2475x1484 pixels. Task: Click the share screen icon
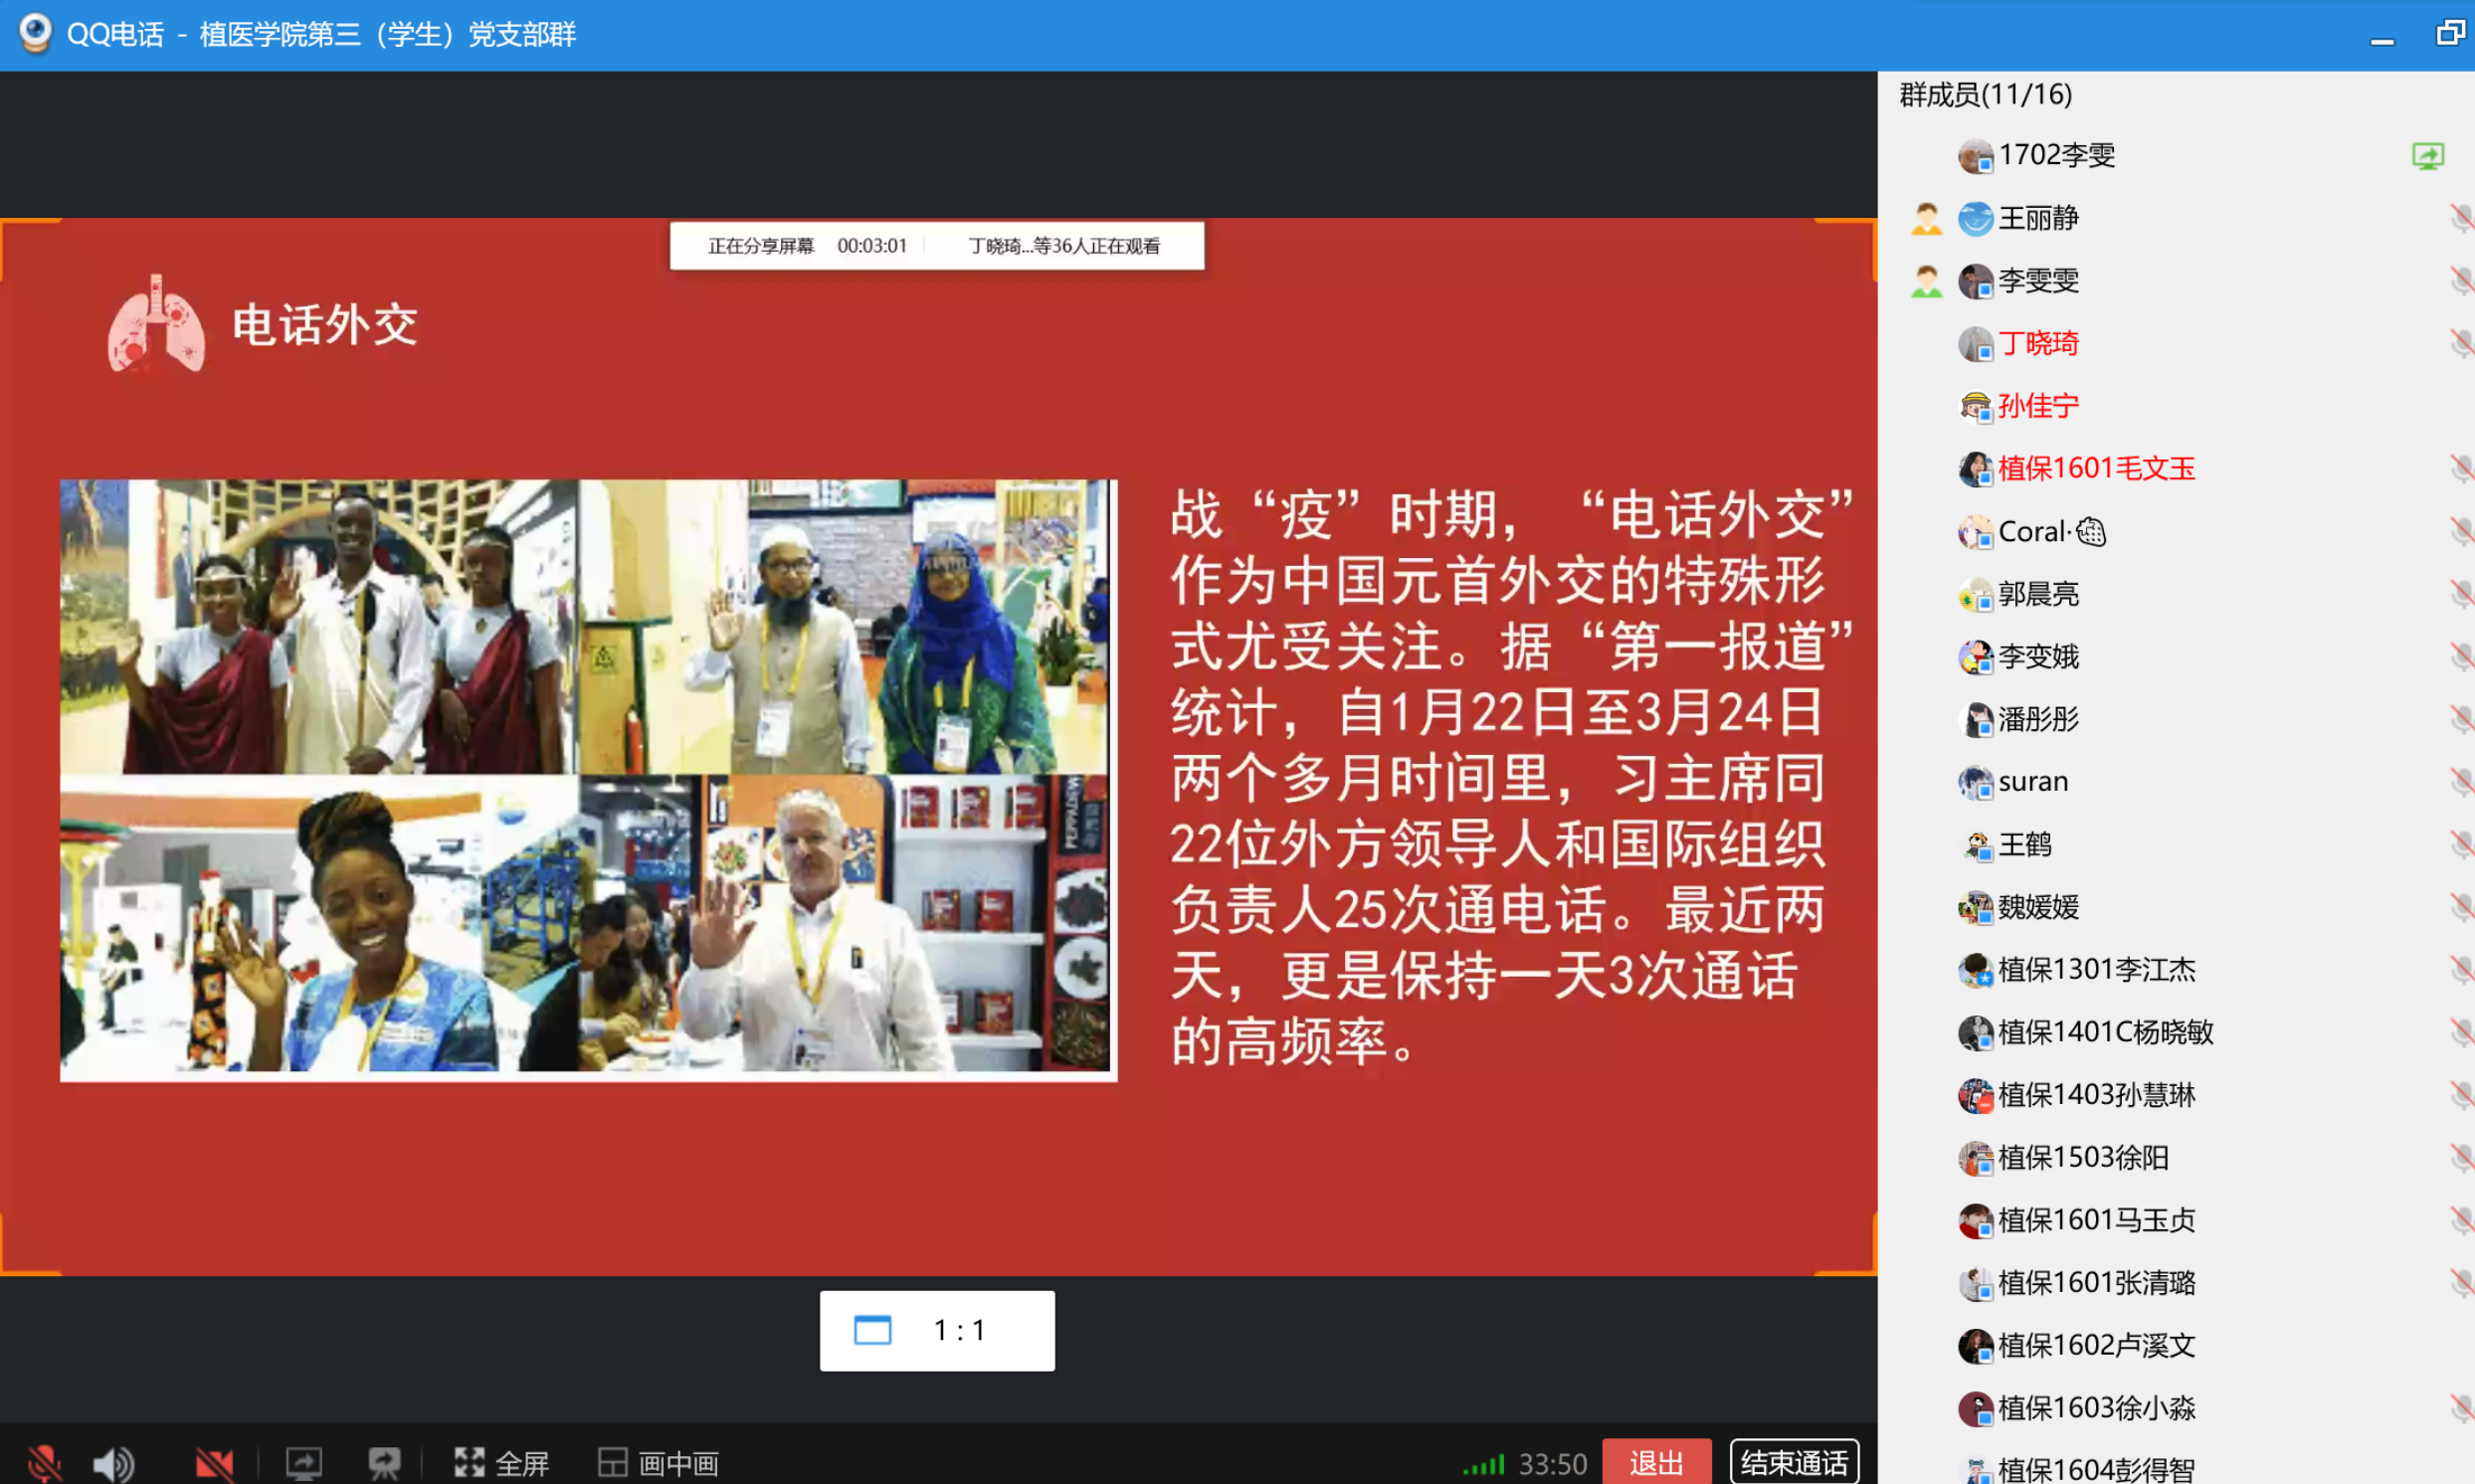(x=303, y=1463)
